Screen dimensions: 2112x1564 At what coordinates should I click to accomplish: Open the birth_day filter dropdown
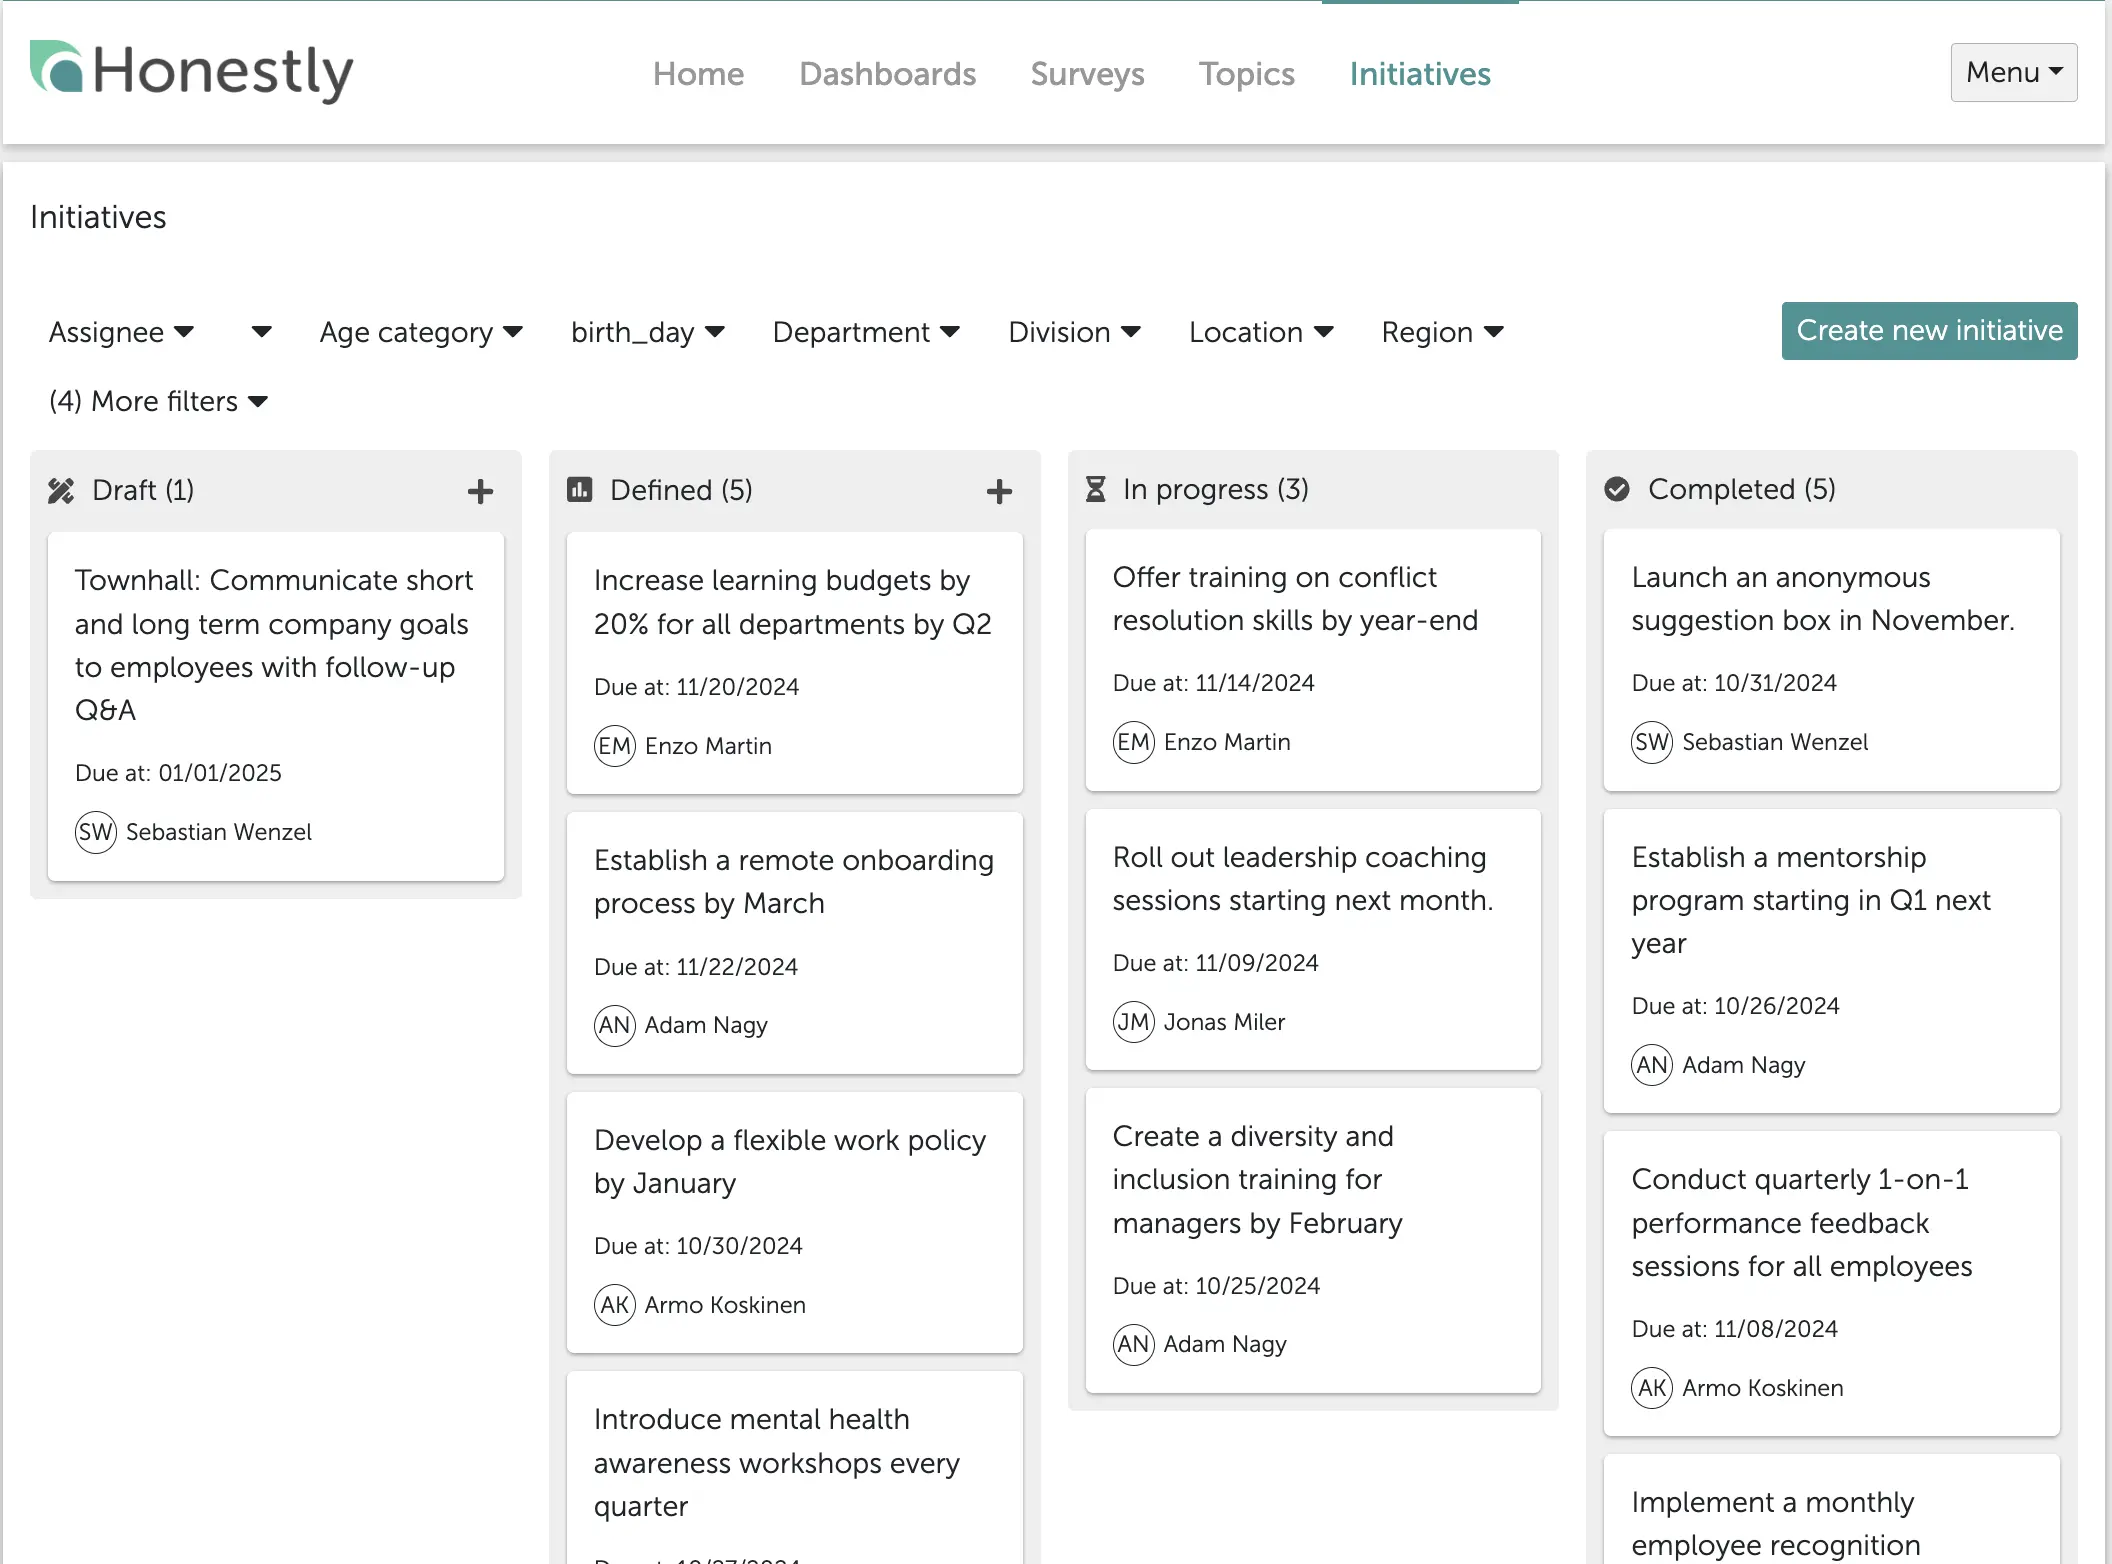(648, 332)
